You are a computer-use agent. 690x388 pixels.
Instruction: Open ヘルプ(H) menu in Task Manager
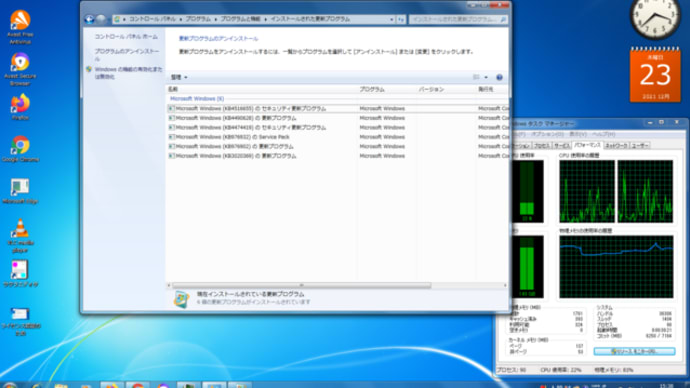click(603, 134)
